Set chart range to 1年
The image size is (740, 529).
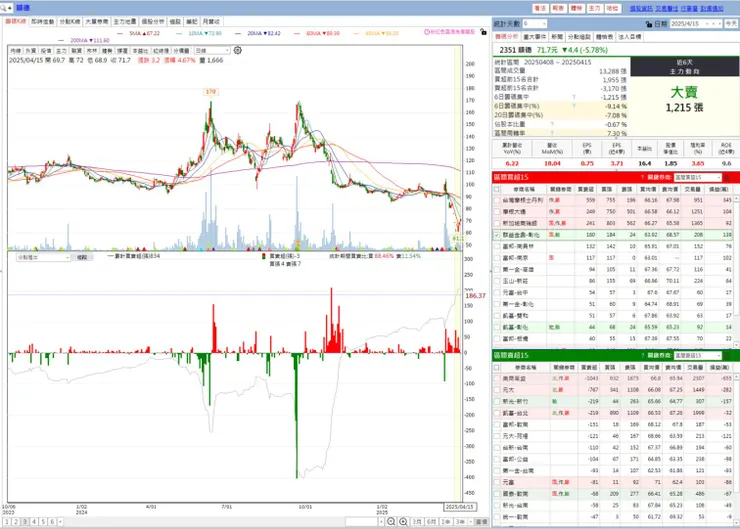pyautogui.click(x=446, y=521)
